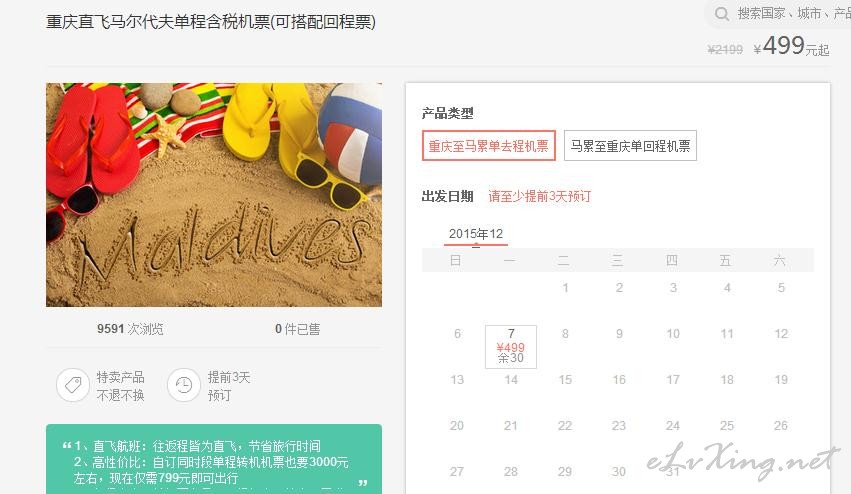Screen dimensions: 851x494
Task: Click the ¥499元起 price label
Action: pos(791,46)
